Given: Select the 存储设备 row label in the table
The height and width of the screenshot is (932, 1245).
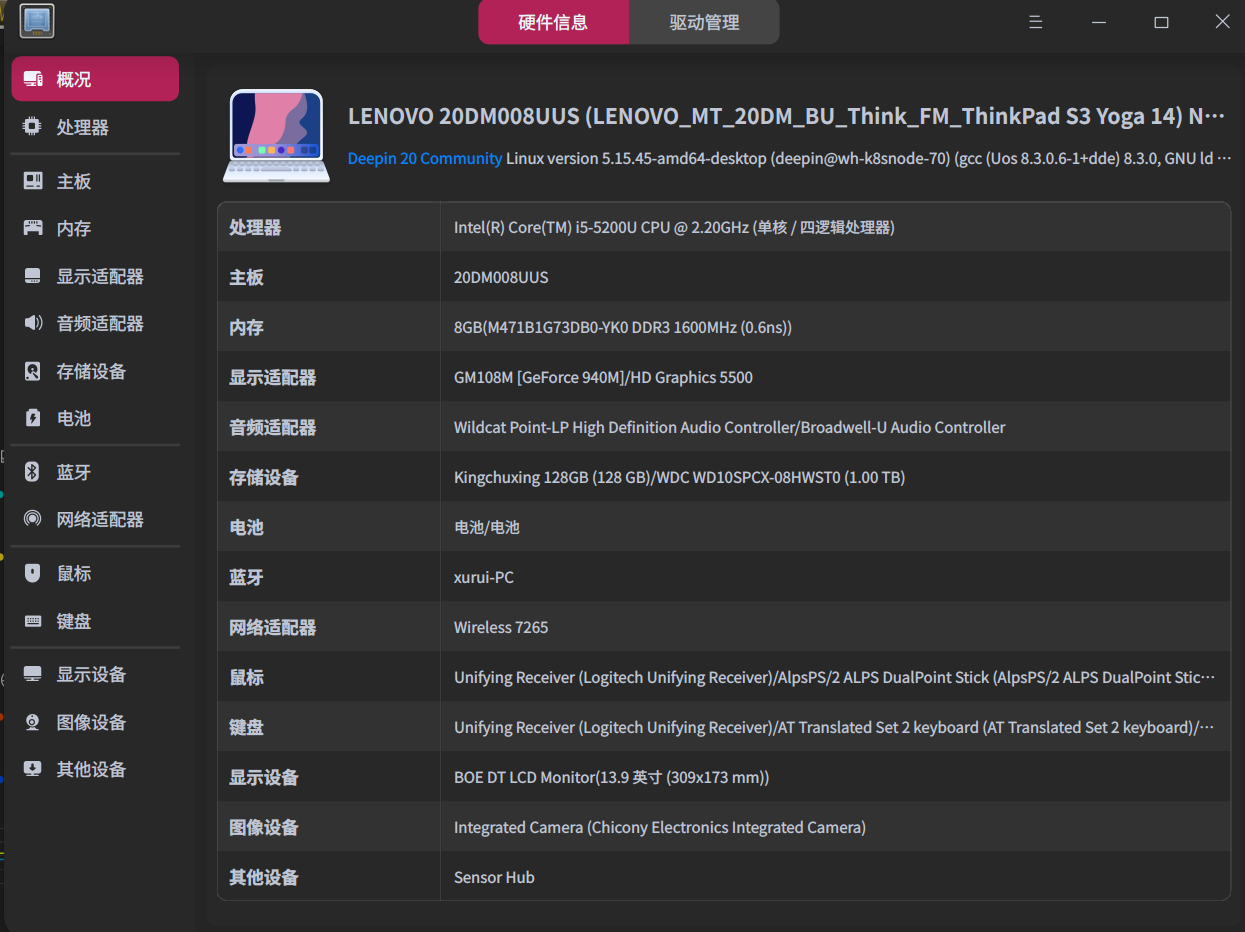Looking at the screenshot, I should pos(264,477).
